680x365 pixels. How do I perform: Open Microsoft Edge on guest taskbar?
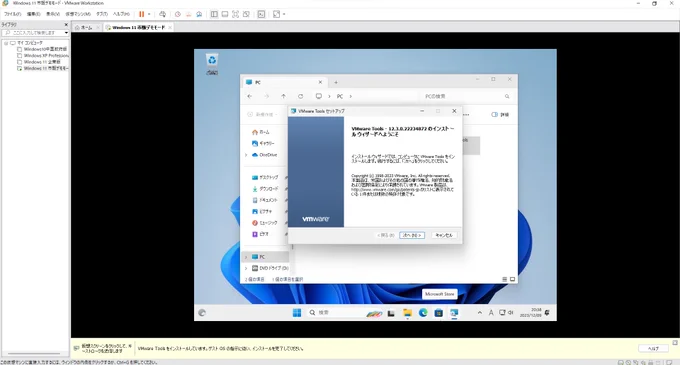click(x=423, y=313)
